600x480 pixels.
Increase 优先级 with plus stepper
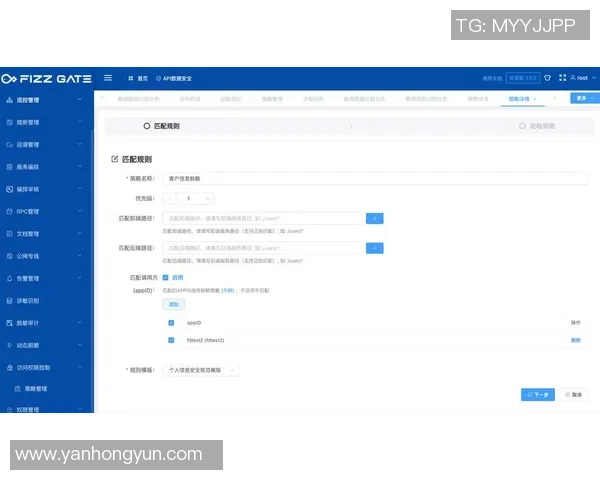[207, 198]
